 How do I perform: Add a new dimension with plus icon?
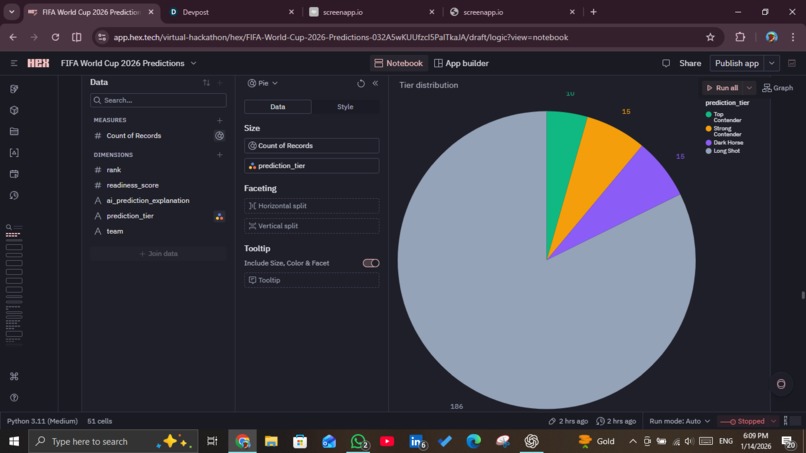(x=219, y=155)
